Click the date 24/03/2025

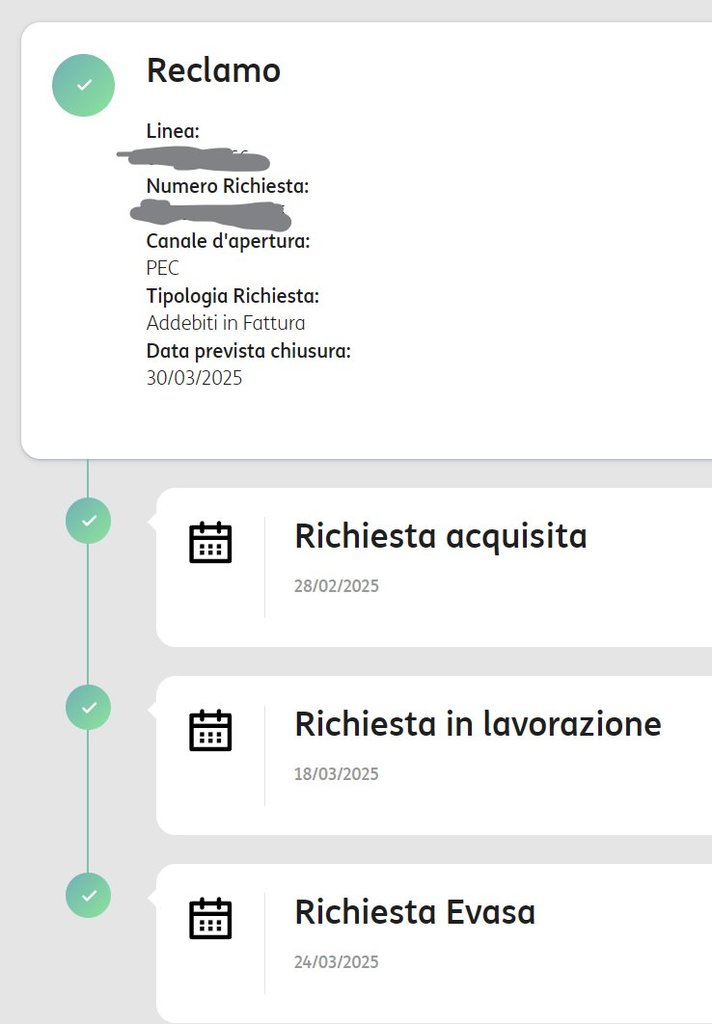tap(336, 962)
